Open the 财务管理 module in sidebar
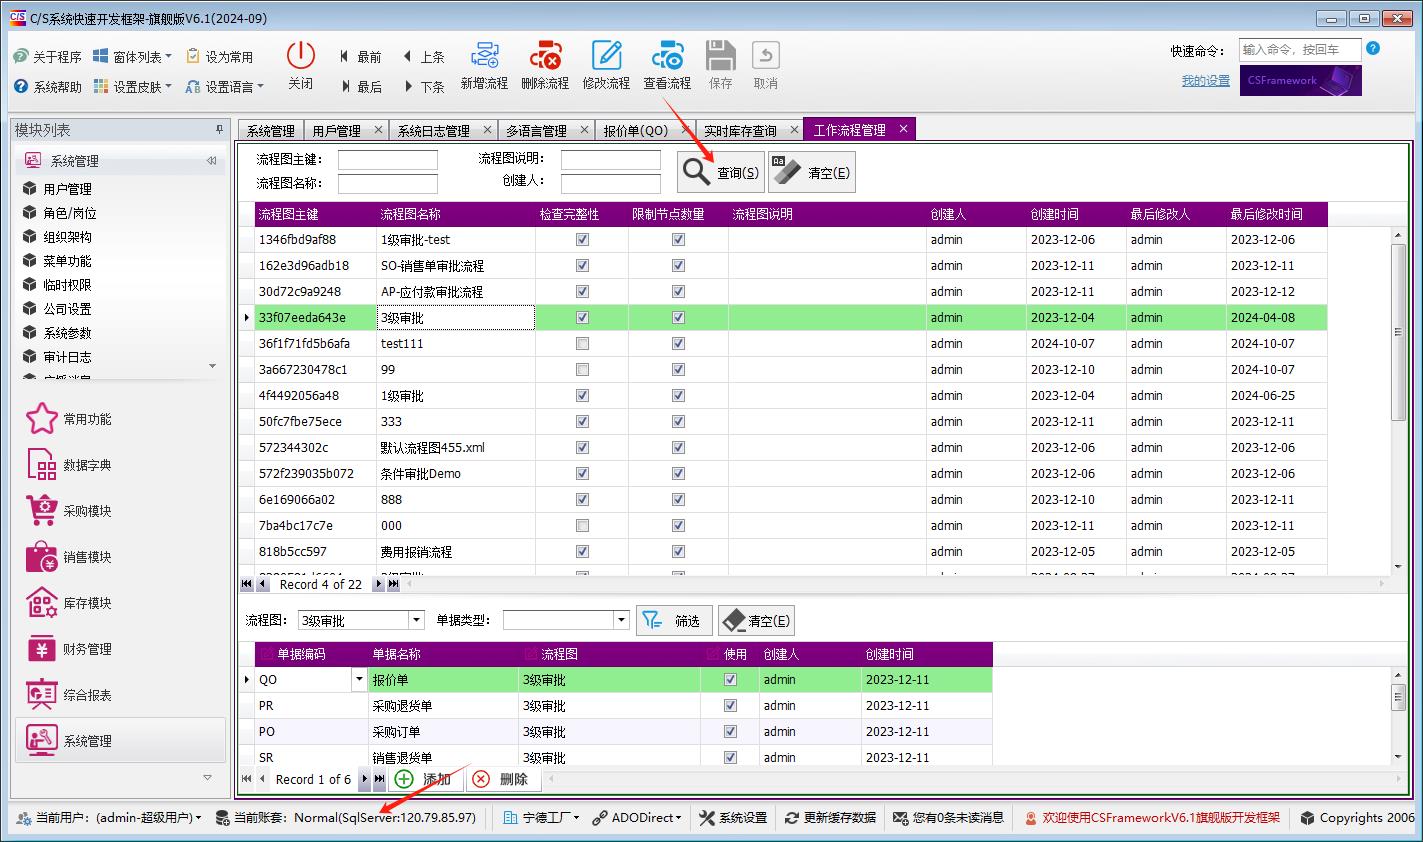This screenshot has width=1423, height=842. [x=42, y=649]
